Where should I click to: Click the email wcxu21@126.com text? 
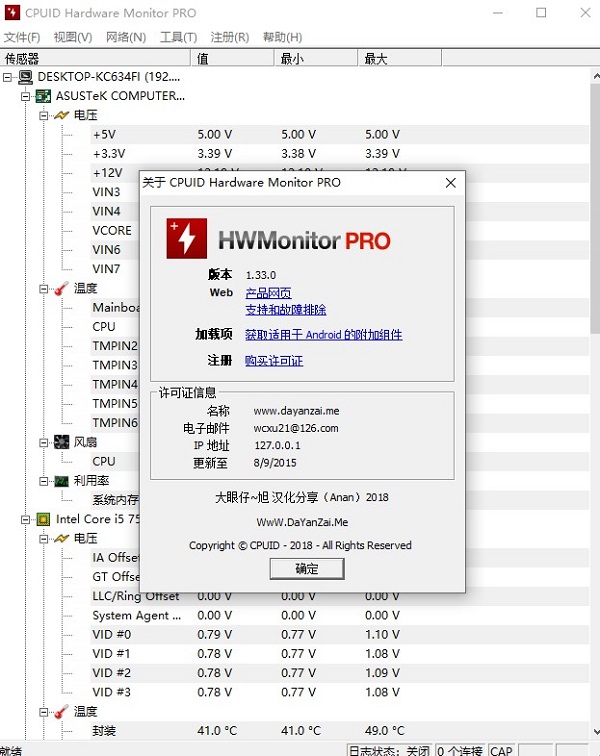(296, 428)
